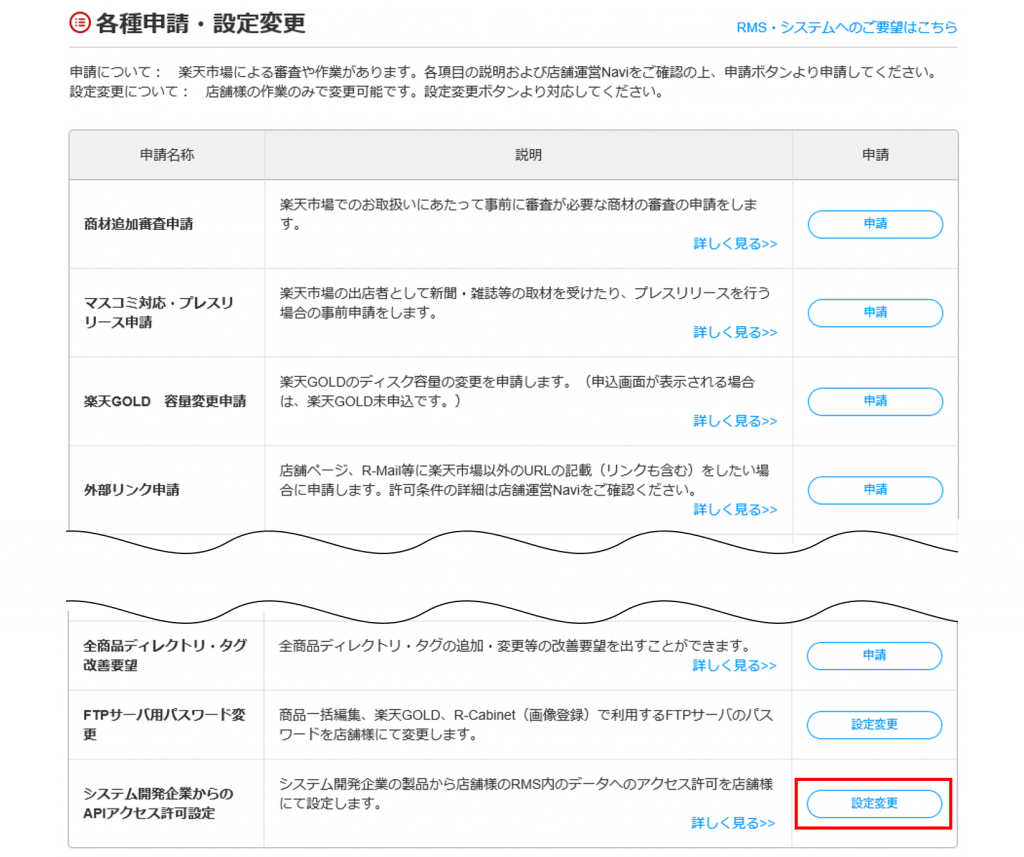The width and height of the screenshot is (1024, 857).
Task: Click 申請 button for 楽天GOLD 容量変更申請
Action: point(875,401)
